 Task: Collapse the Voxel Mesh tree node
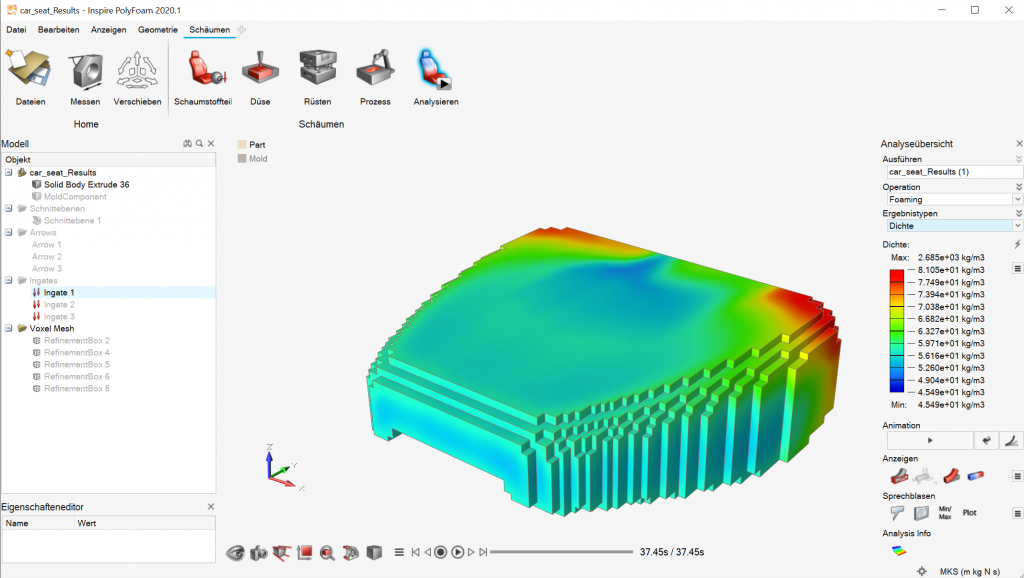point(9,329)
